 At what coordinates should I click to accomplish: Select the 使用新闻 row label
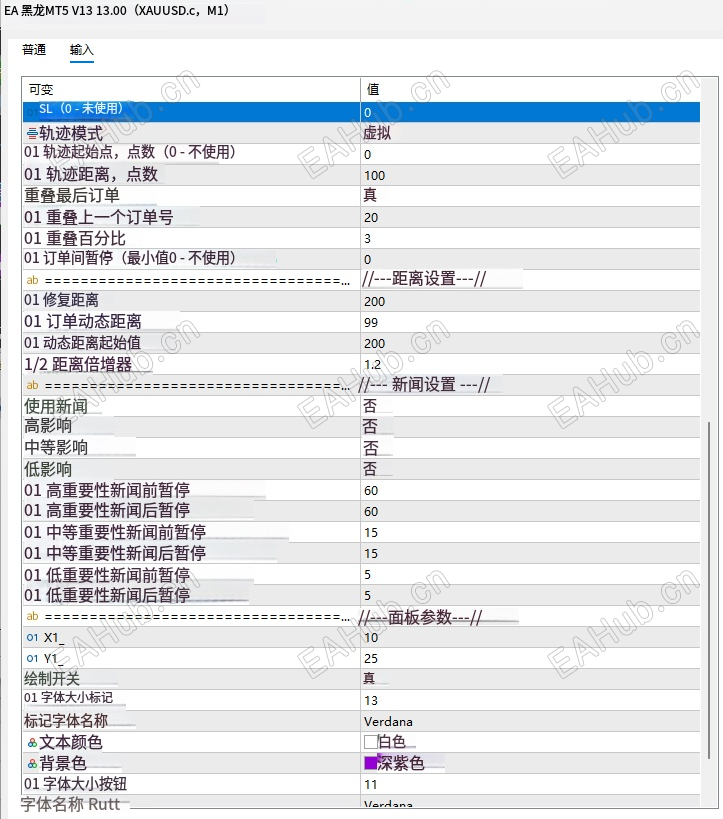click(x=55, y=406)
